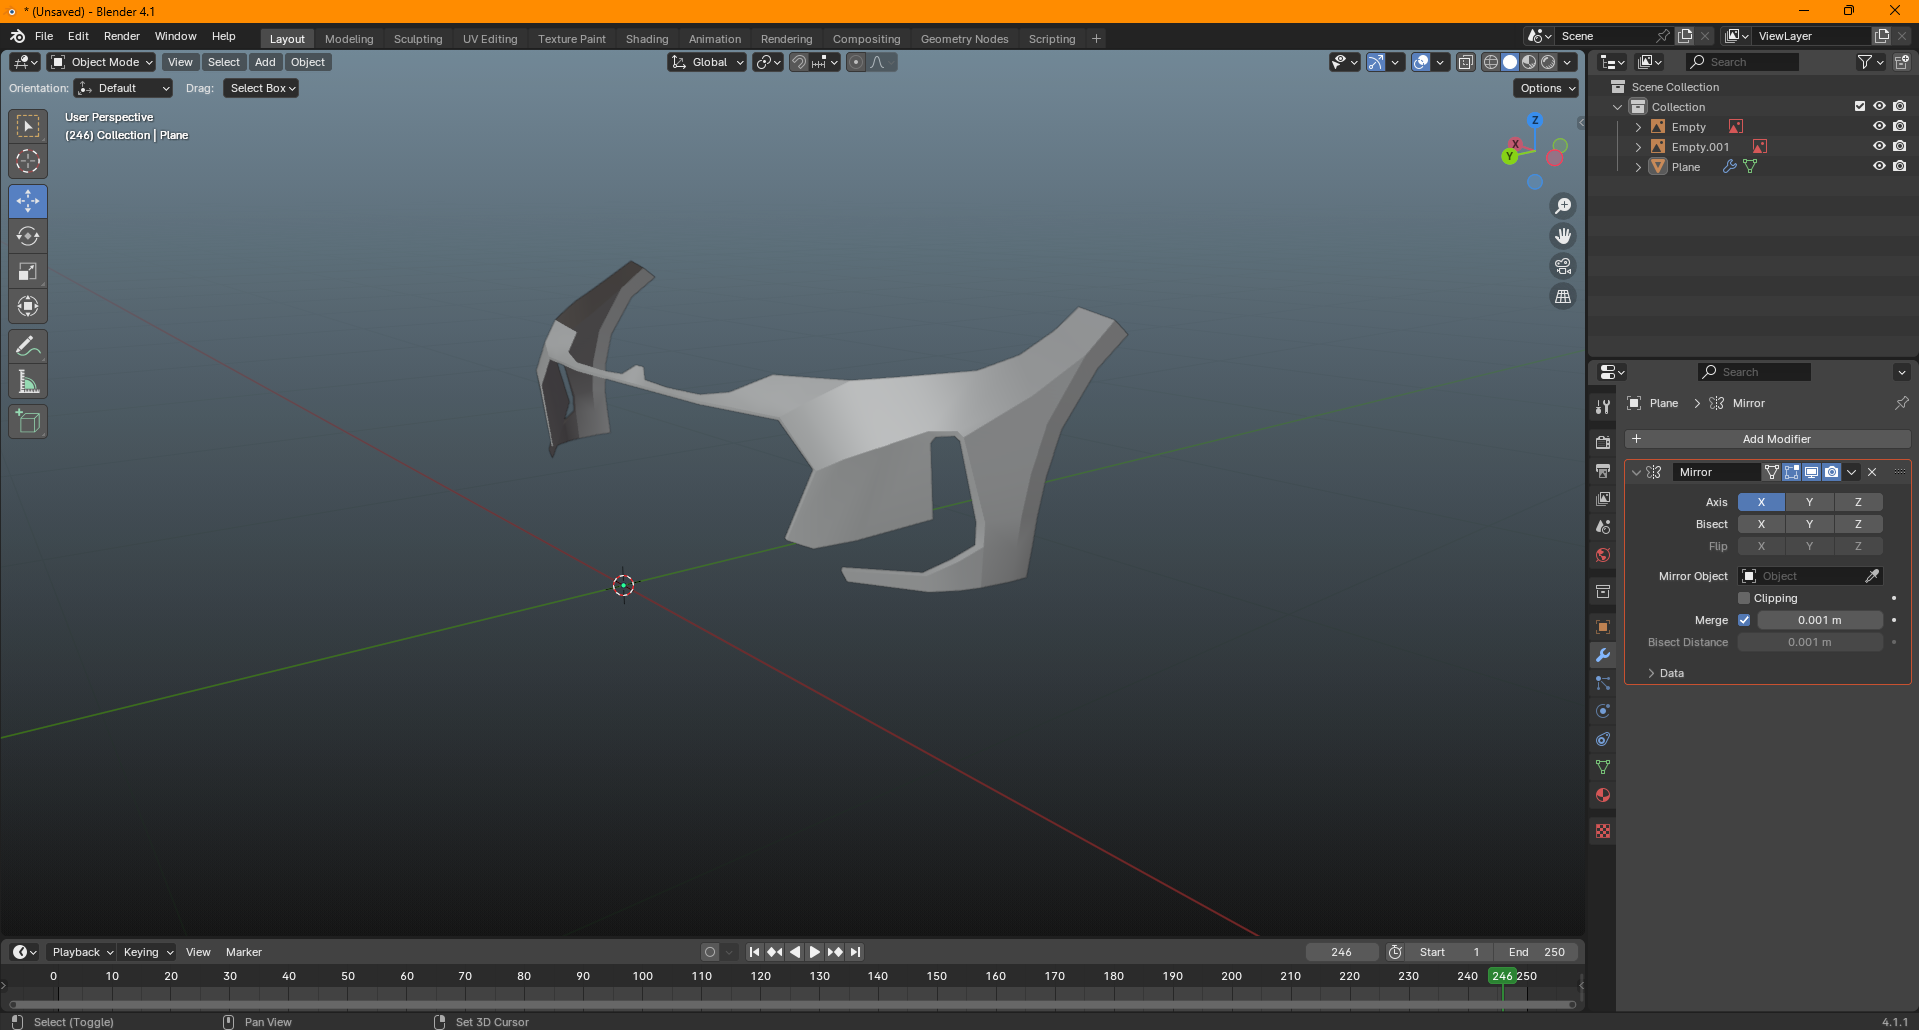
Task: Open the Global transform orientation dropdown
Action: (707, 62)
